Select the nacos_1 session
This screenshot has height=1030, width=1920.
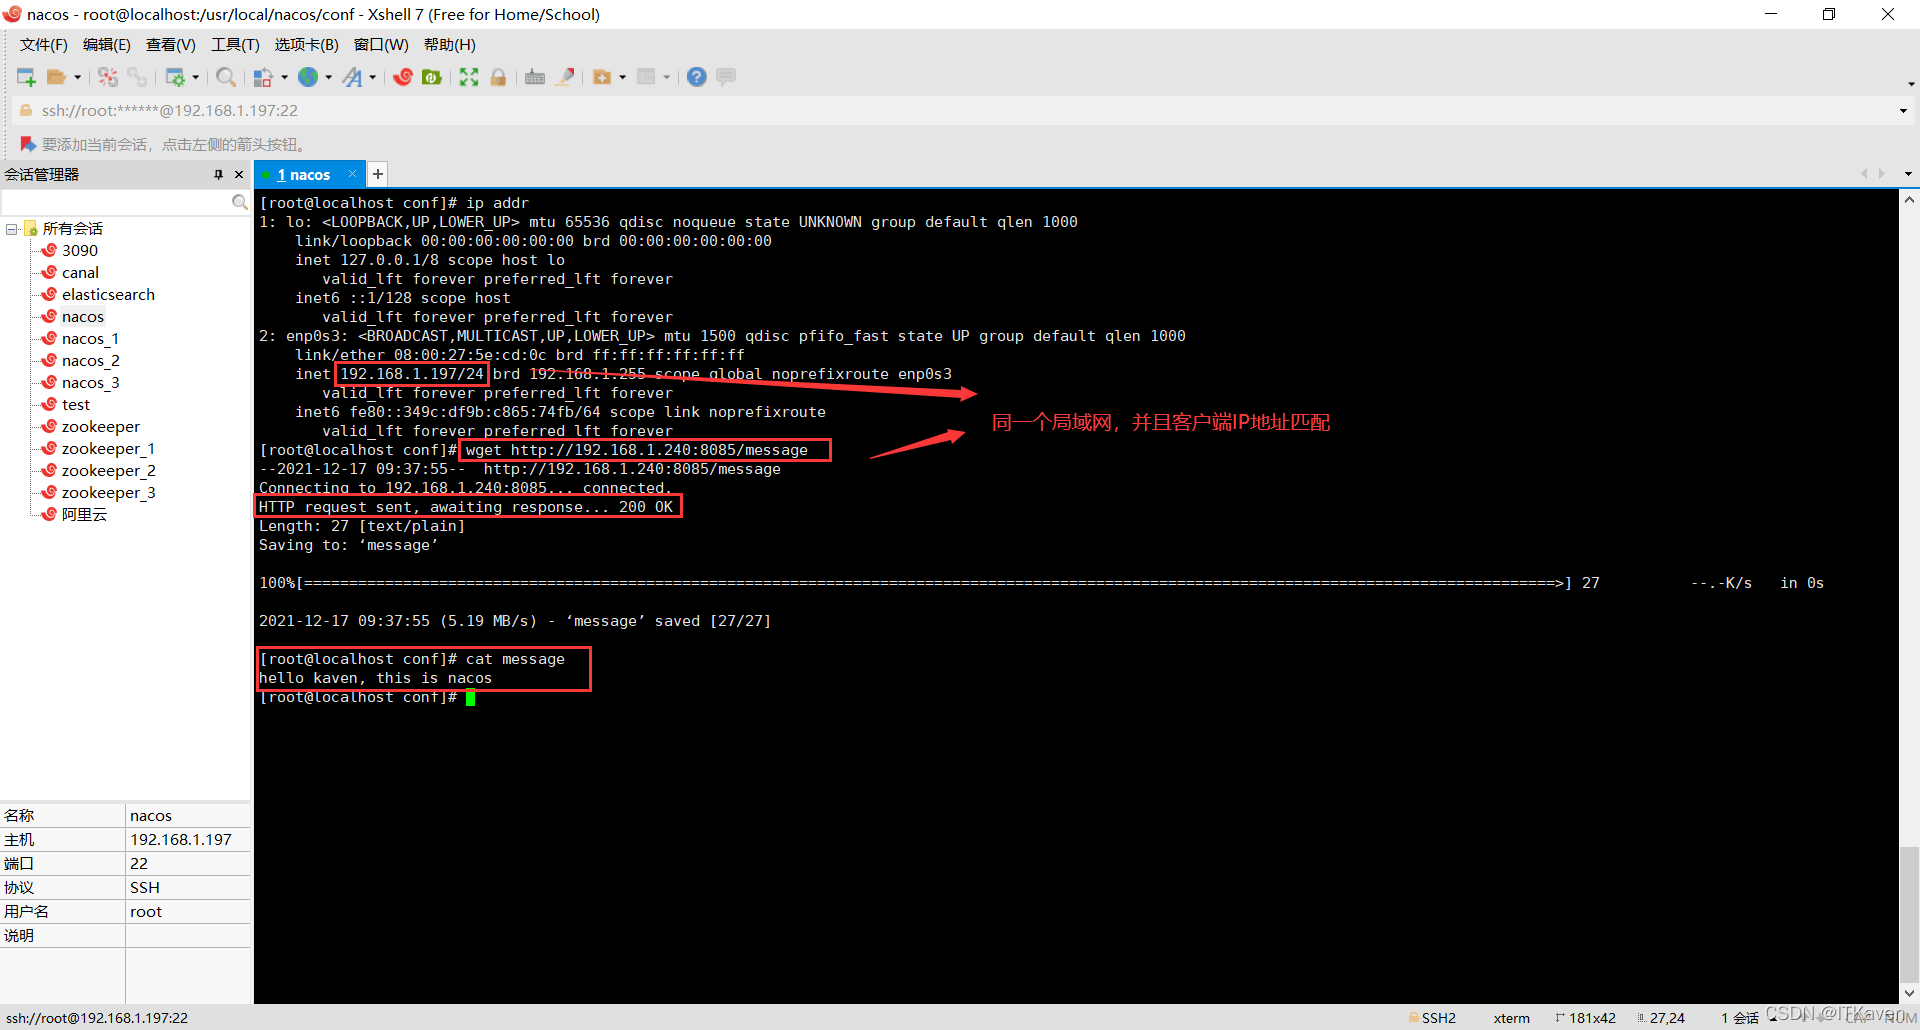90,339
